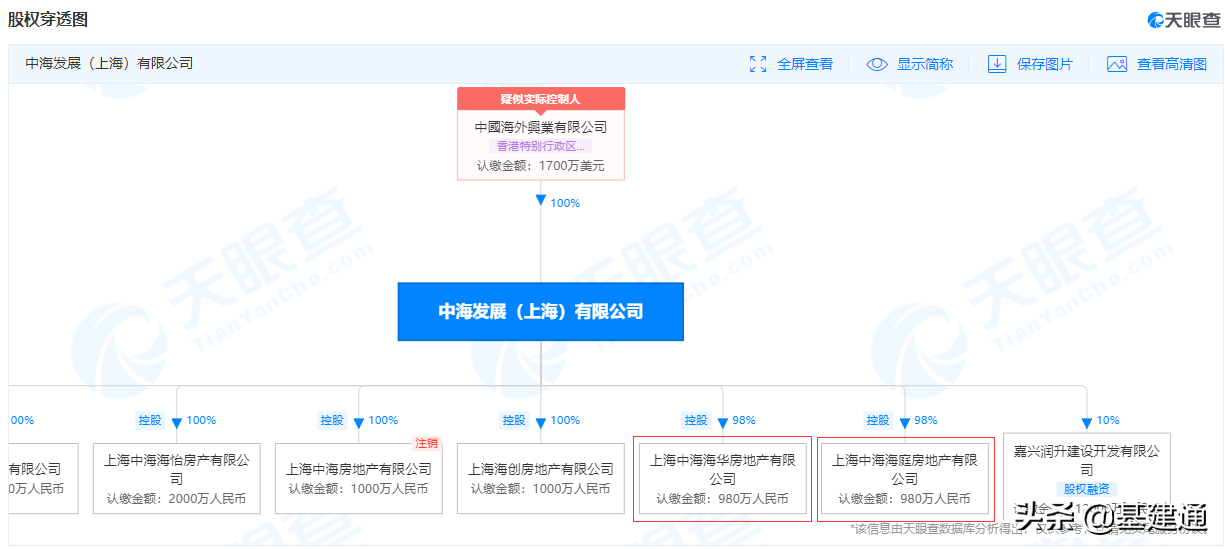This screenshot has width=1225, height=549.
Task: Click 100% label above 上海海创房地产
Action: [565, 420]
